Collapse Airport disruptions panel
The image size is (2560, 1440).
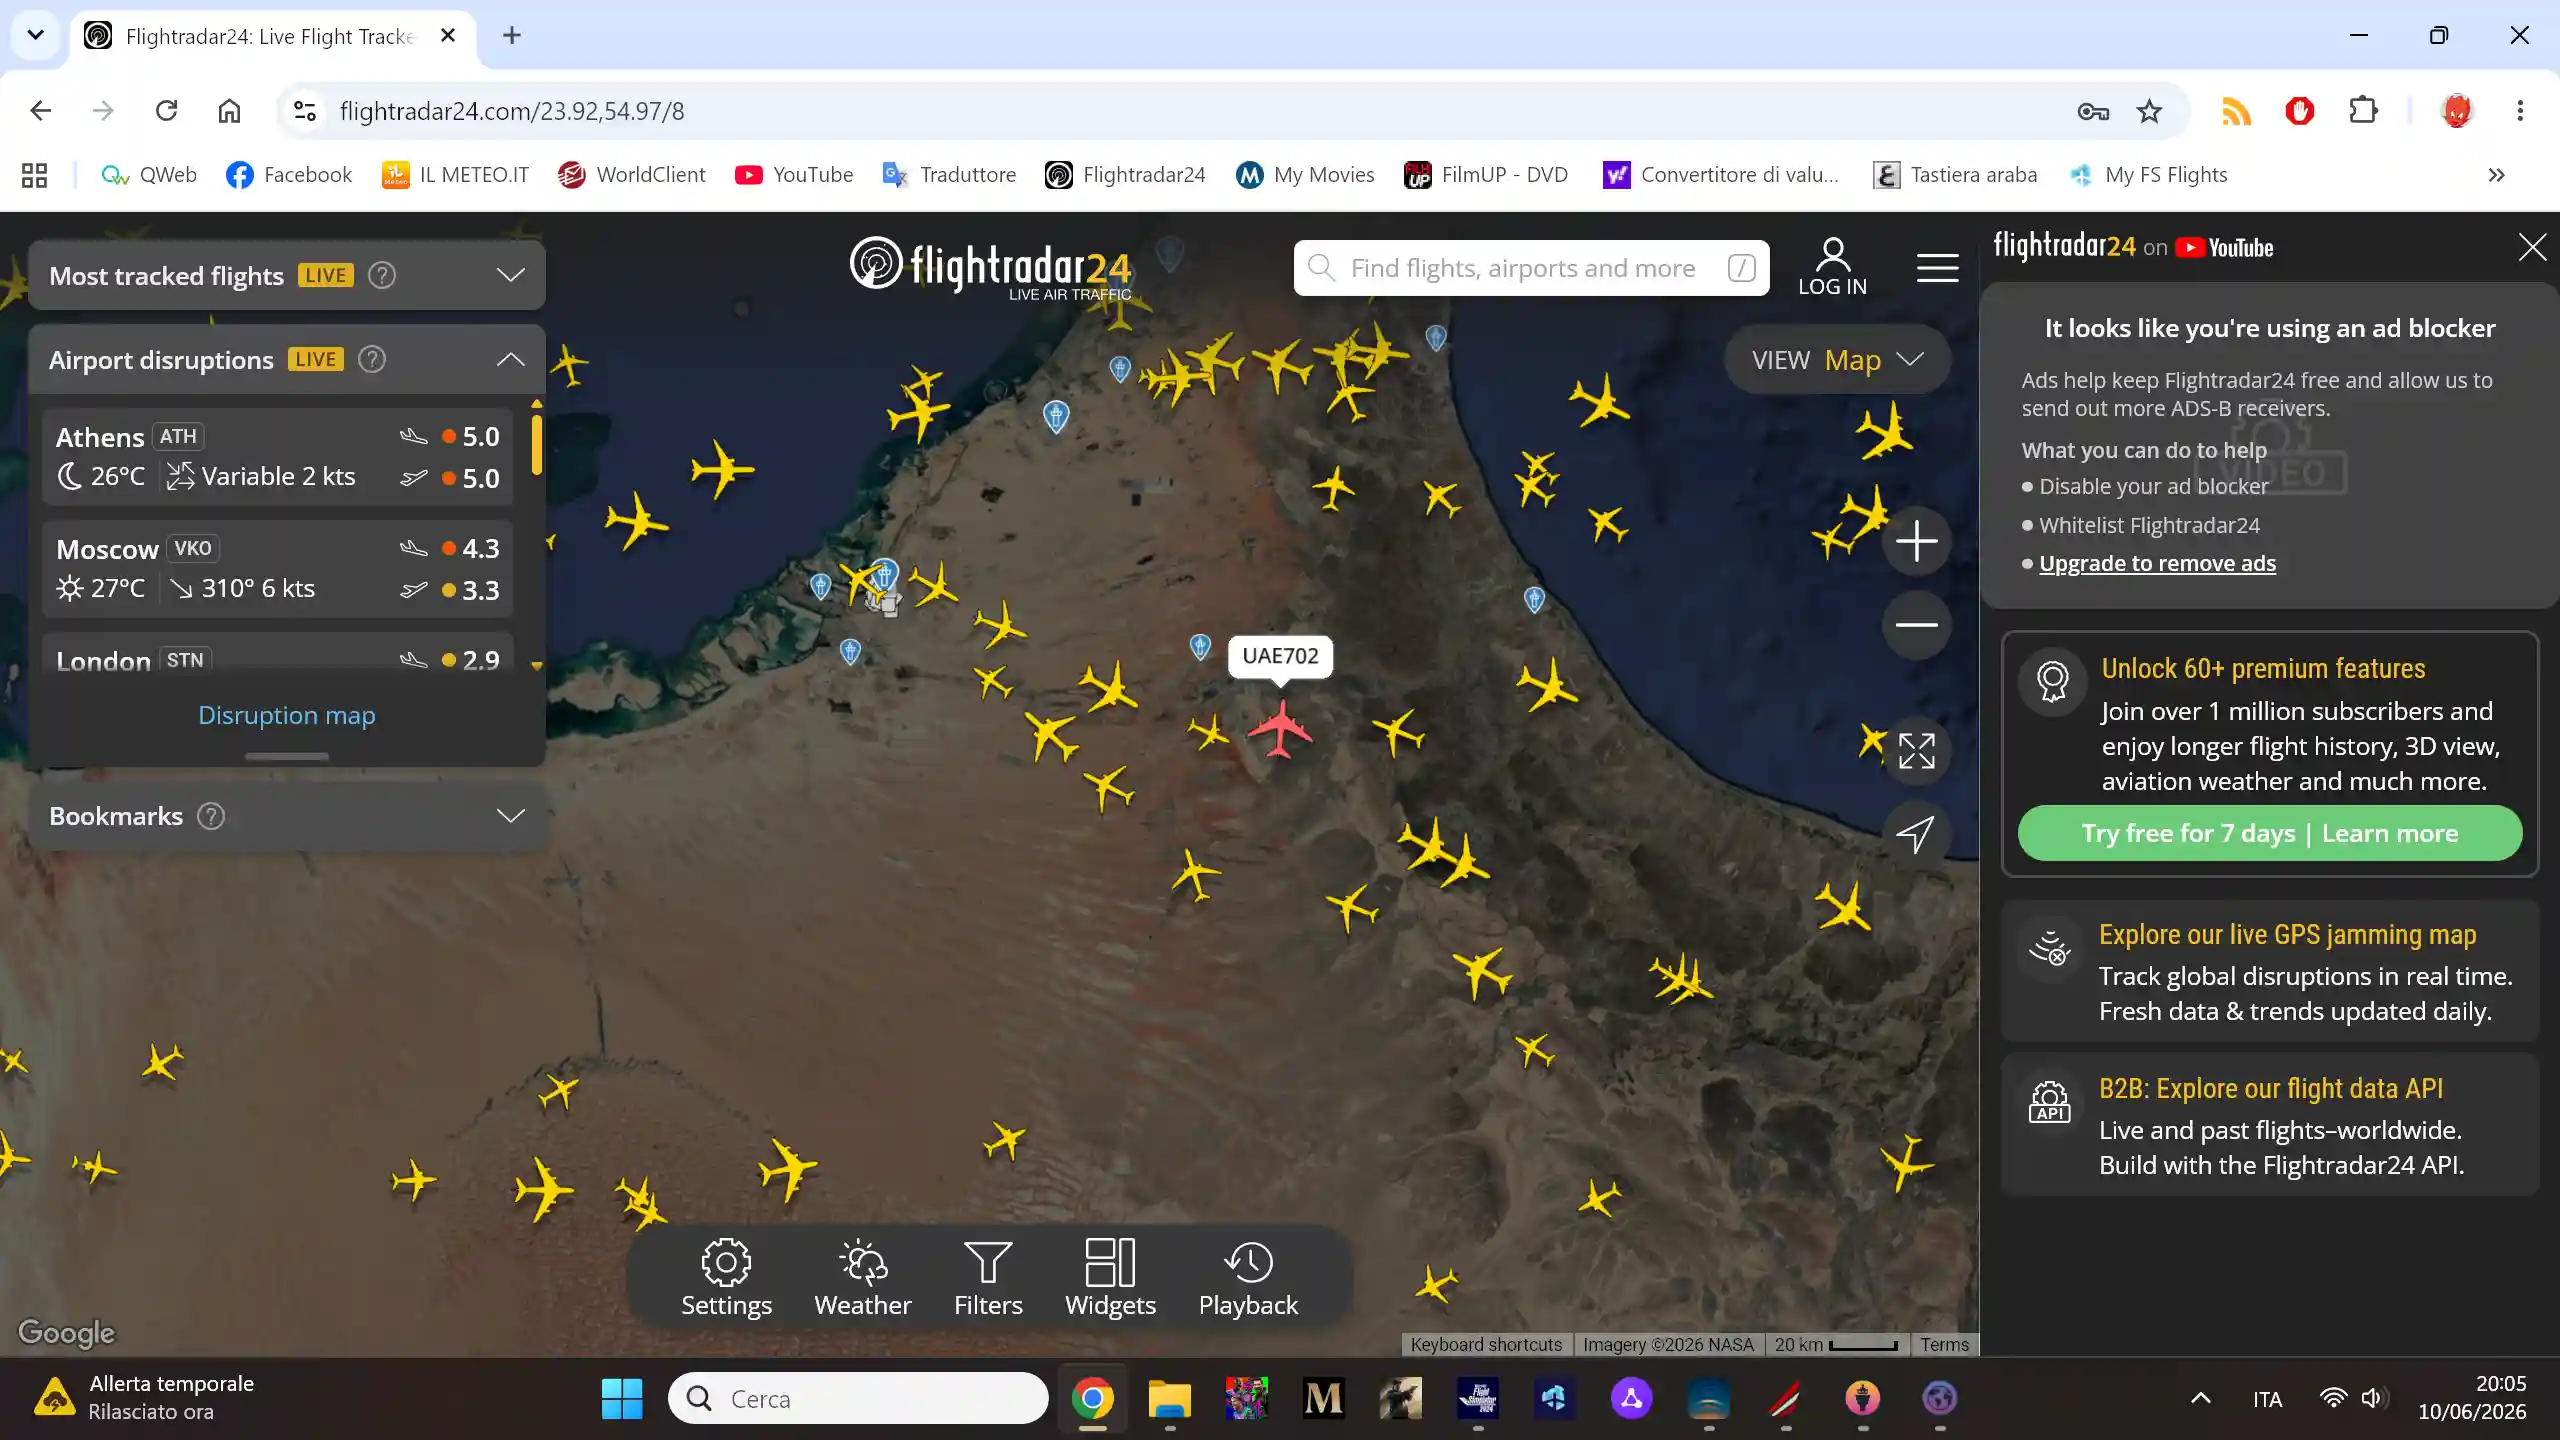[510, 359]
